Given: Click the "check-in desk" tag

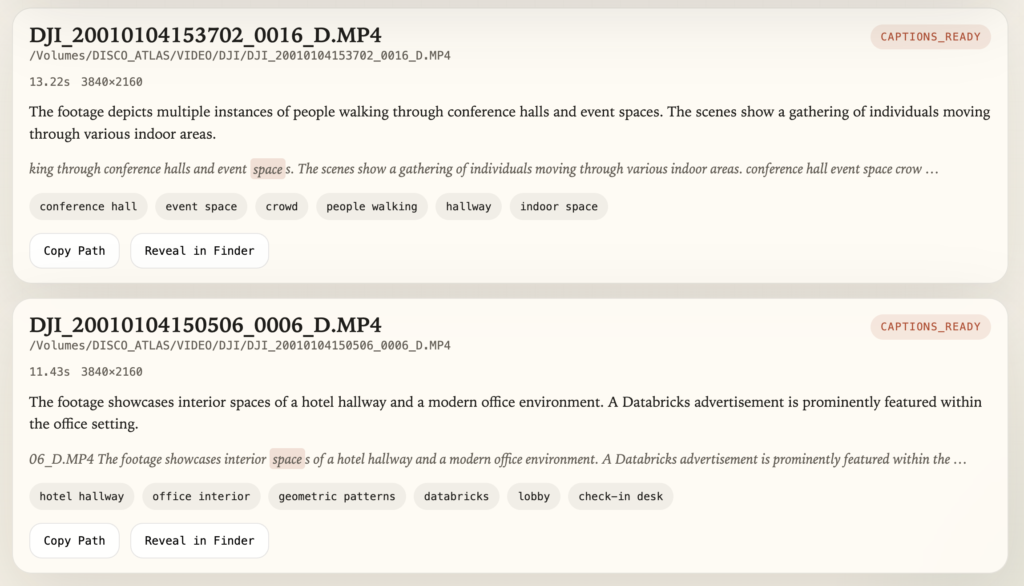Looking at the screenshot, I should 620,496.
